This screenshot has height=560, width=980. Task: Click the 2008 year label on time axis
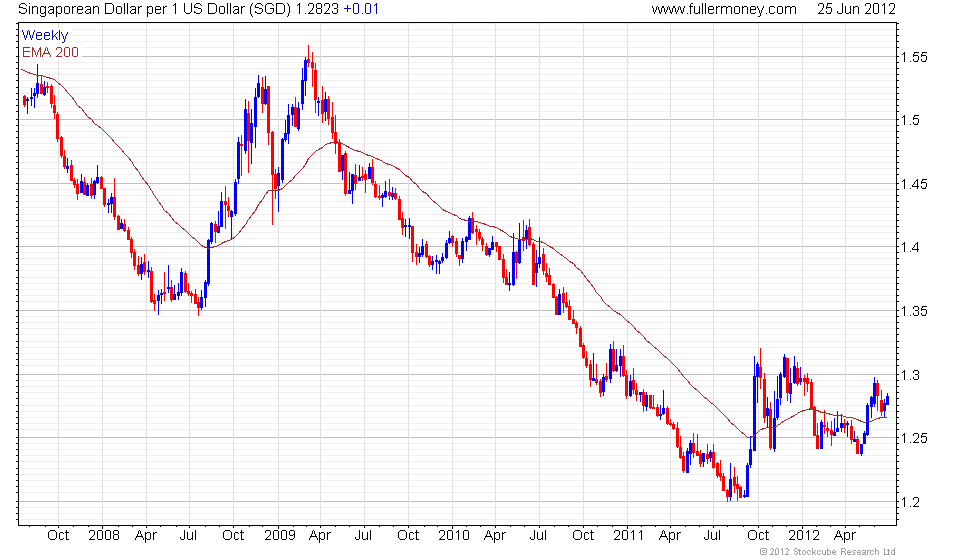[104, 536]
